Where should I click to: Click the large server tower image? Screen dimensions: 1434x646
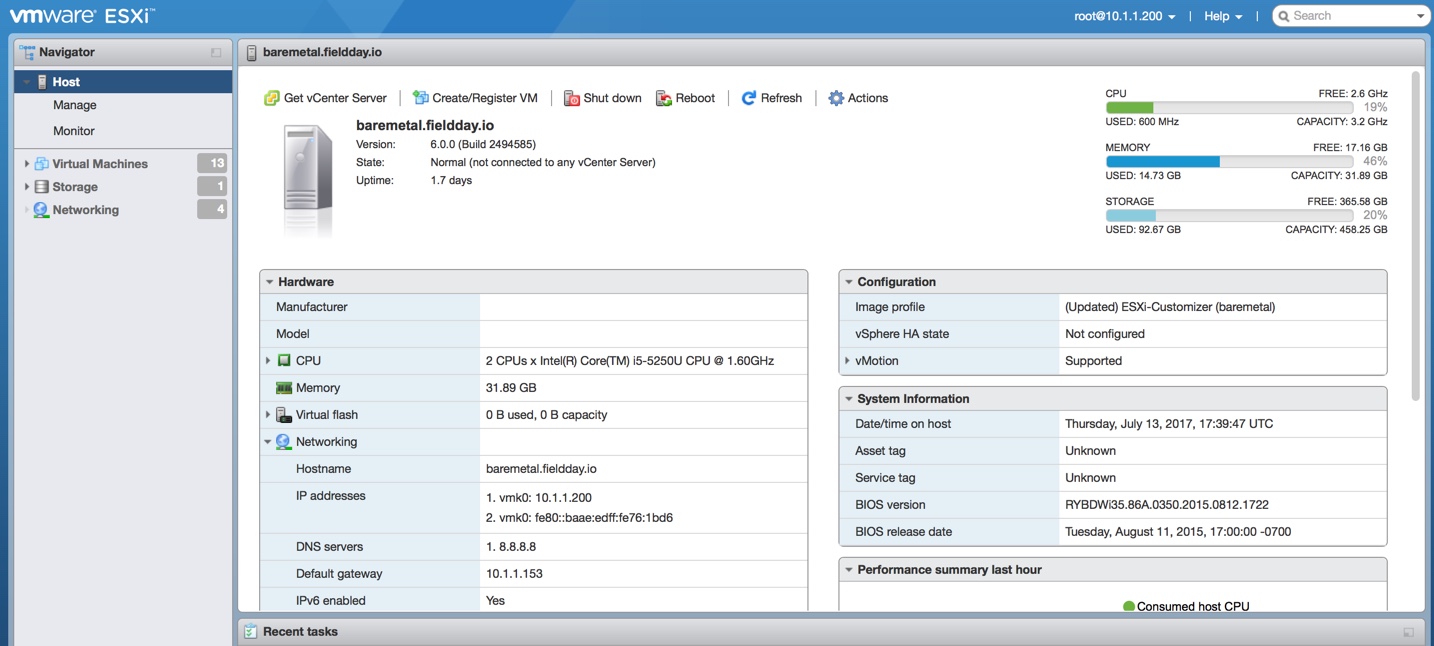pyautogui.click(x=308, y=168)
